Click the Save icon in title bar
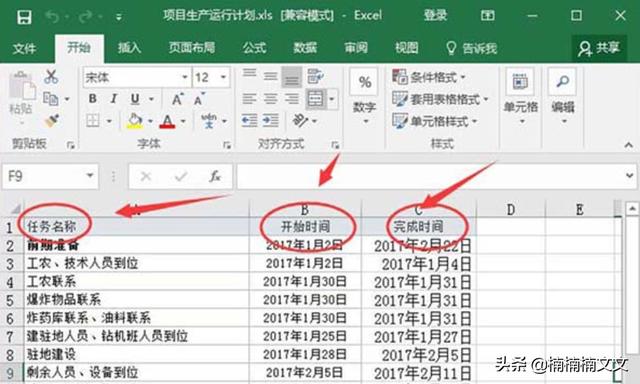This screenshot has width=640, height=384. click(x=24, y=17)
